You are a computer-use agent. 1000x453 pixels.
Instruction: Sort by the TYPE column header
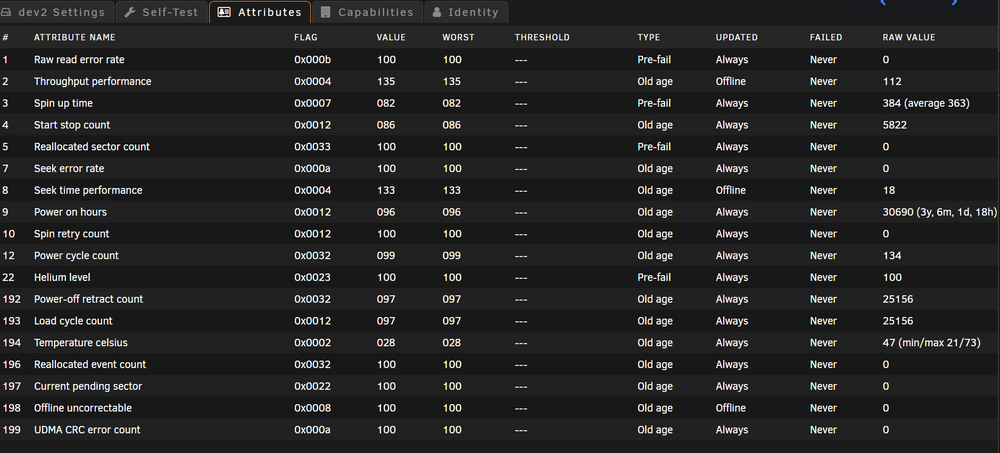coord(649,38)
